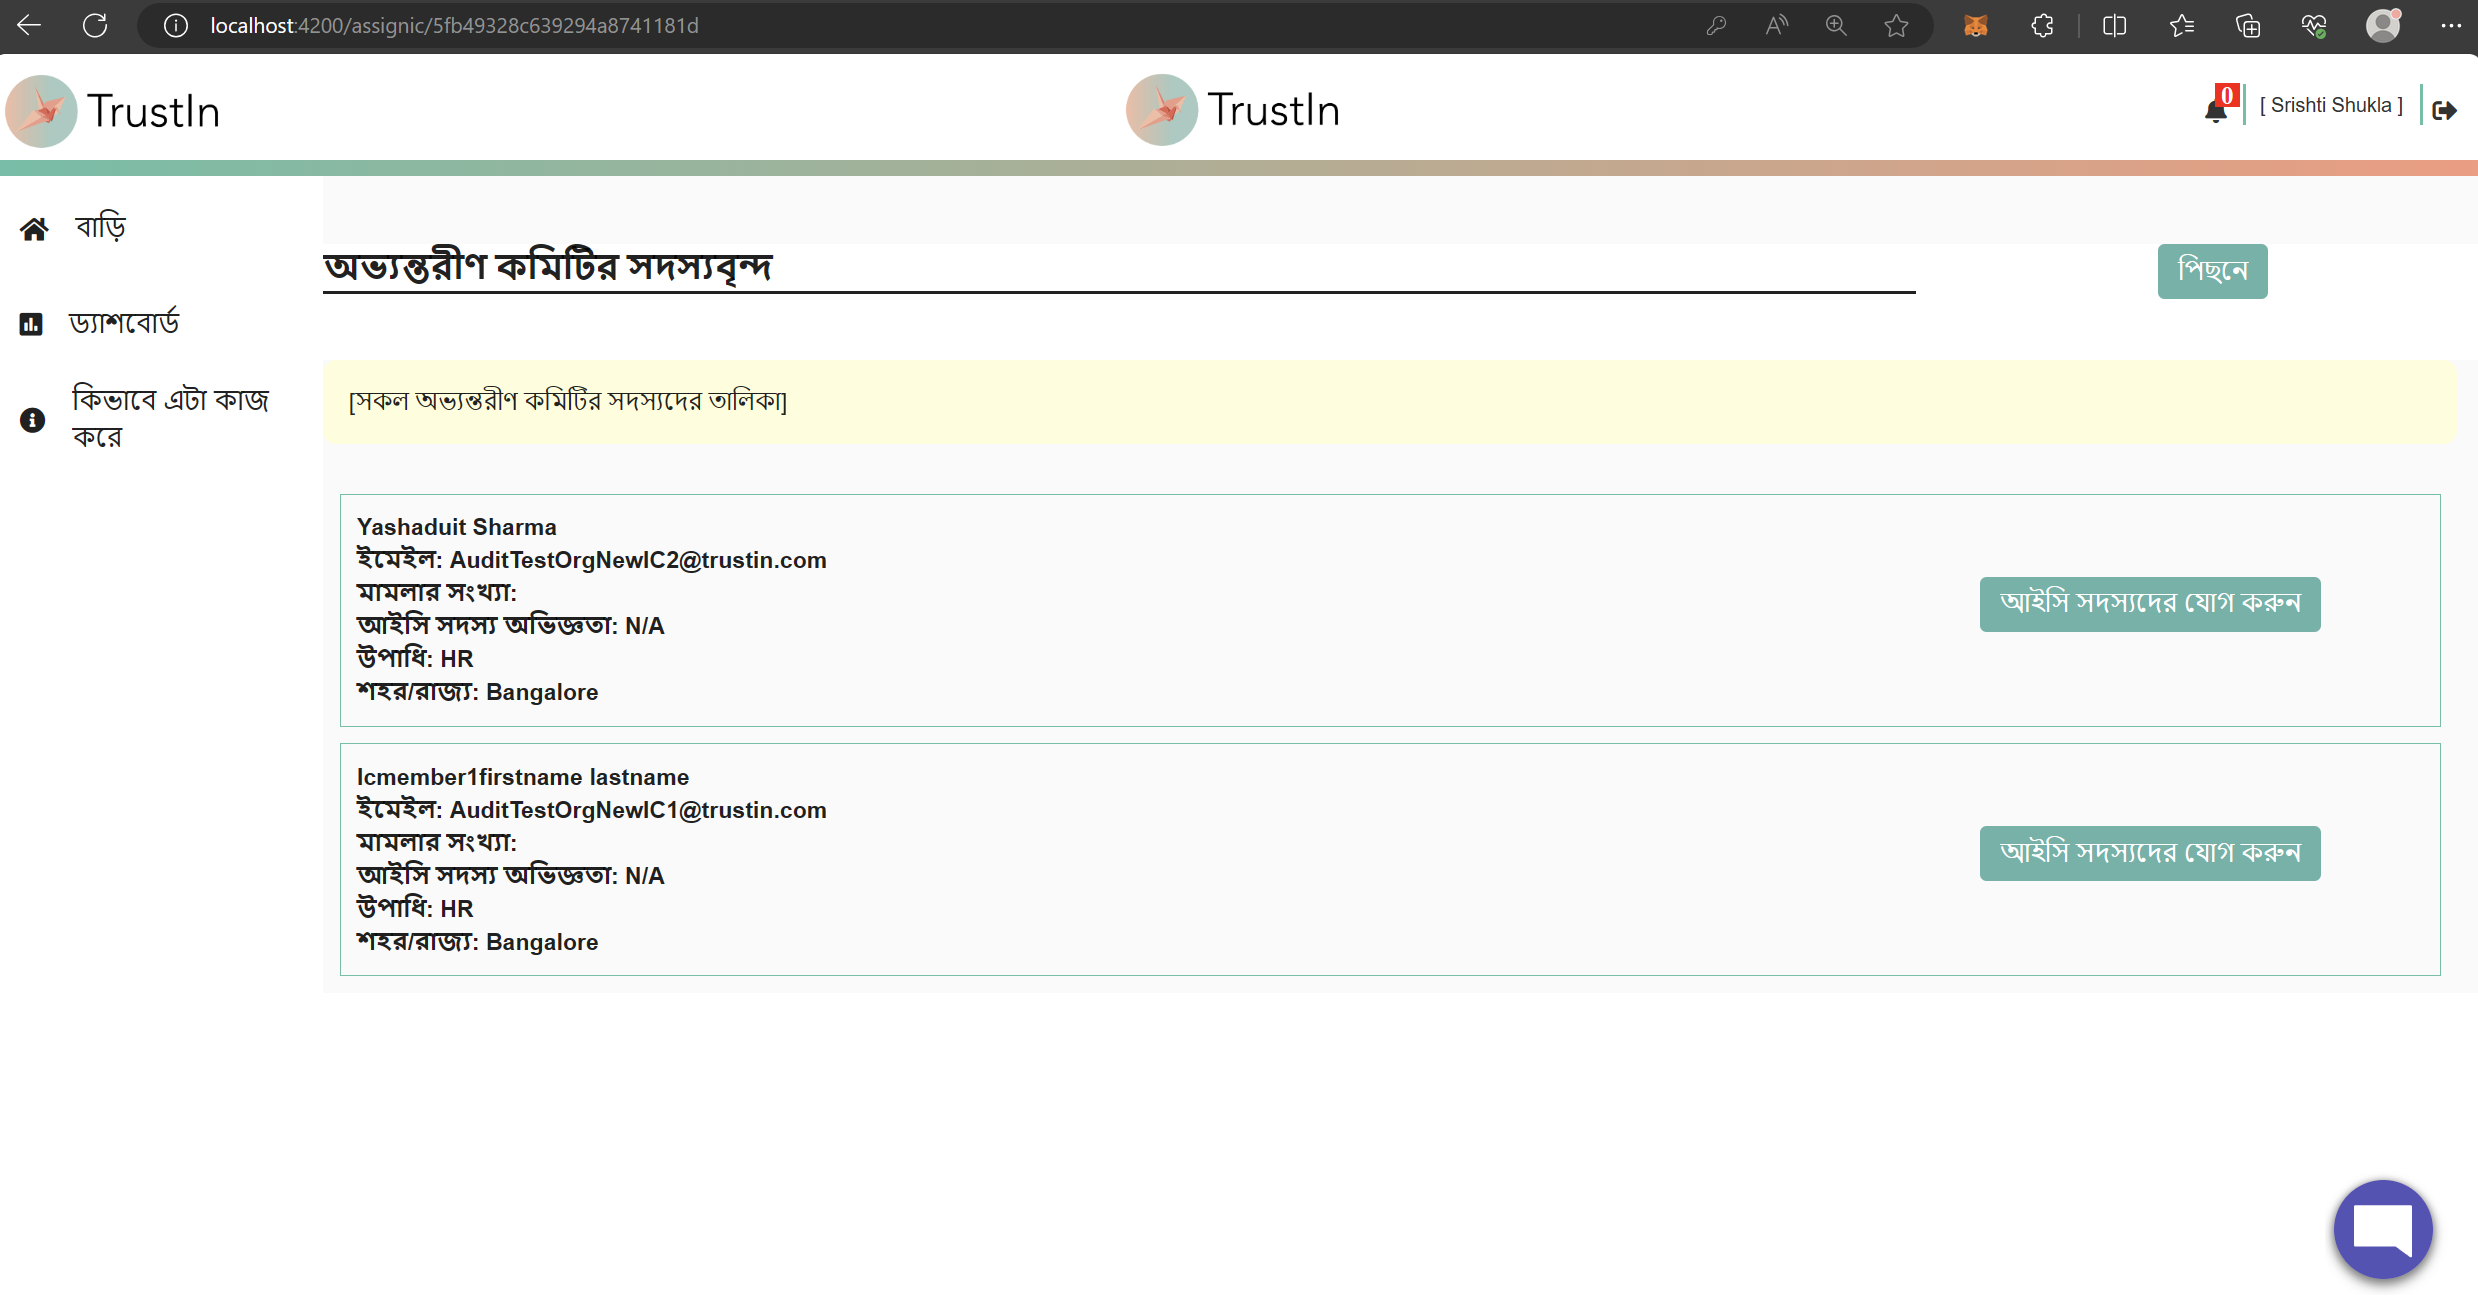This screenshot has width=2478, height=1303.
Task: Open the ড্যাশবোর্ড menu item
Action: pyautogui.click(x=124, y=322)
